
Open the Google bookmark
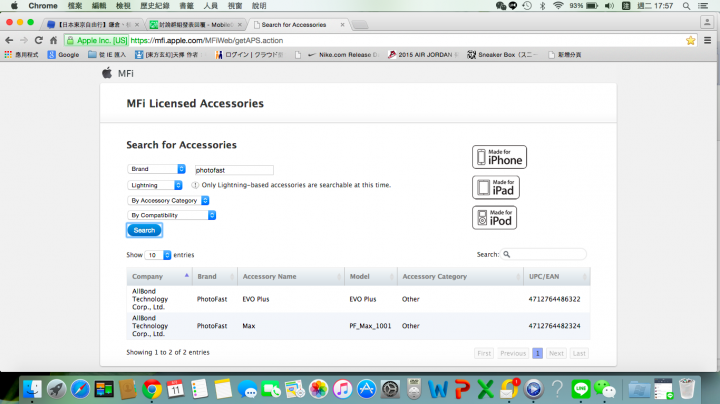[x=63, y=55]
